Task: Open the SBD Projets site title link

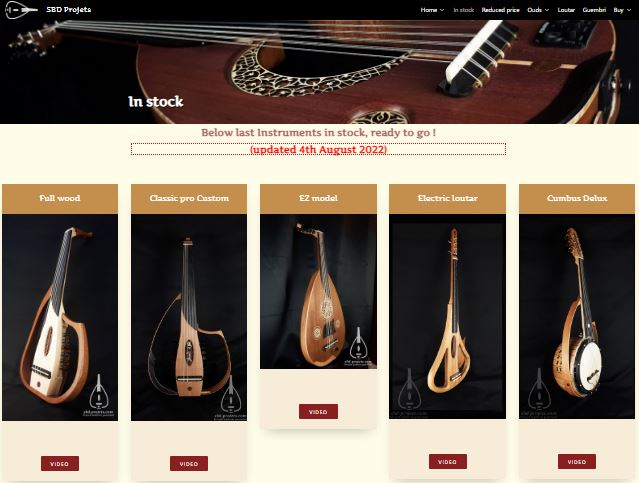Action: (68, 9)
